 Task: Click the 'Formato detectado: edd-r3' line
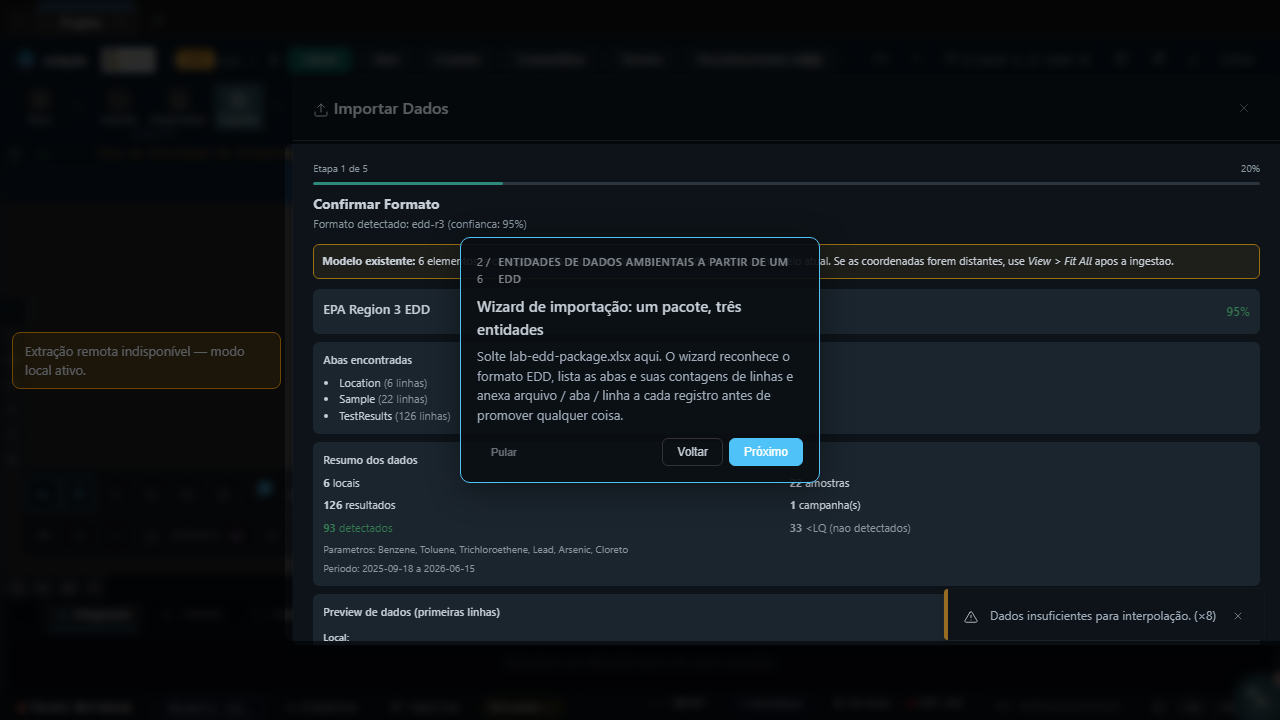420,224
